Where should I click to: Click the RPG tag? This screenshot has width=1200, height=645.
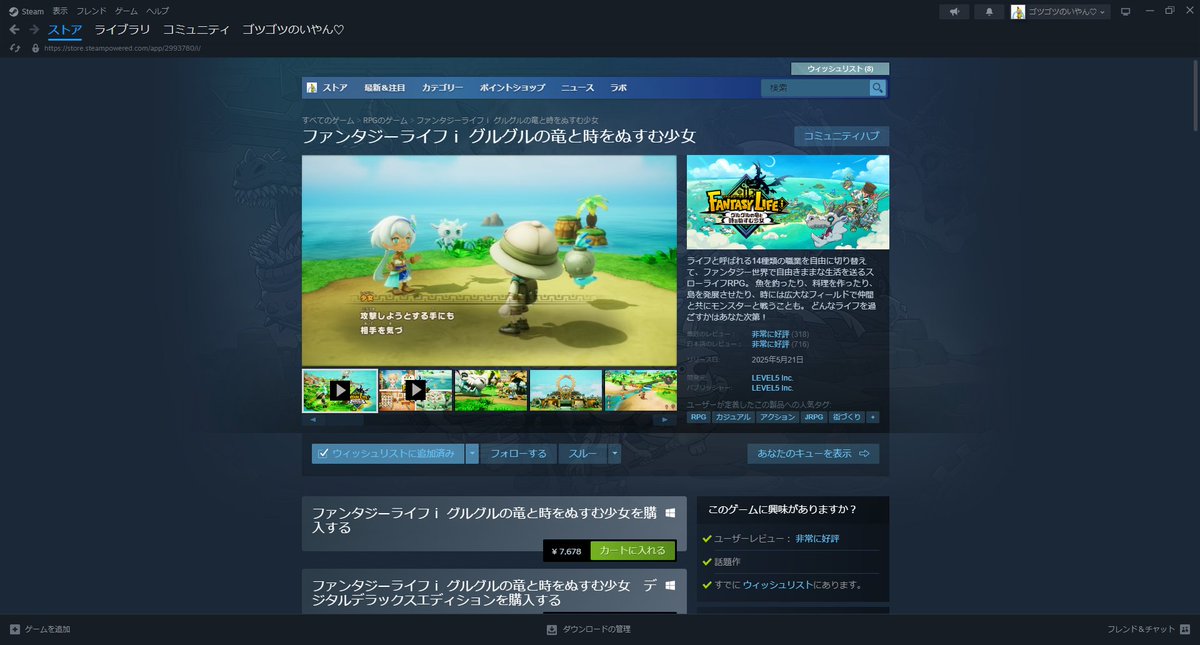pyautogui.click(x=698, y=417)
